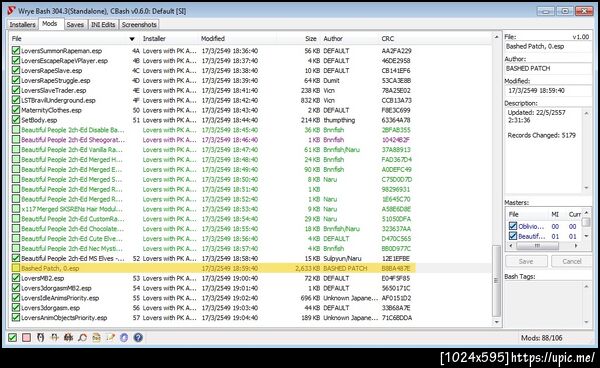600x368 pixels.
Task: Toggle LoversAnimObjectsPriority.esp checkbox
Action: click(x=16, y=318)
